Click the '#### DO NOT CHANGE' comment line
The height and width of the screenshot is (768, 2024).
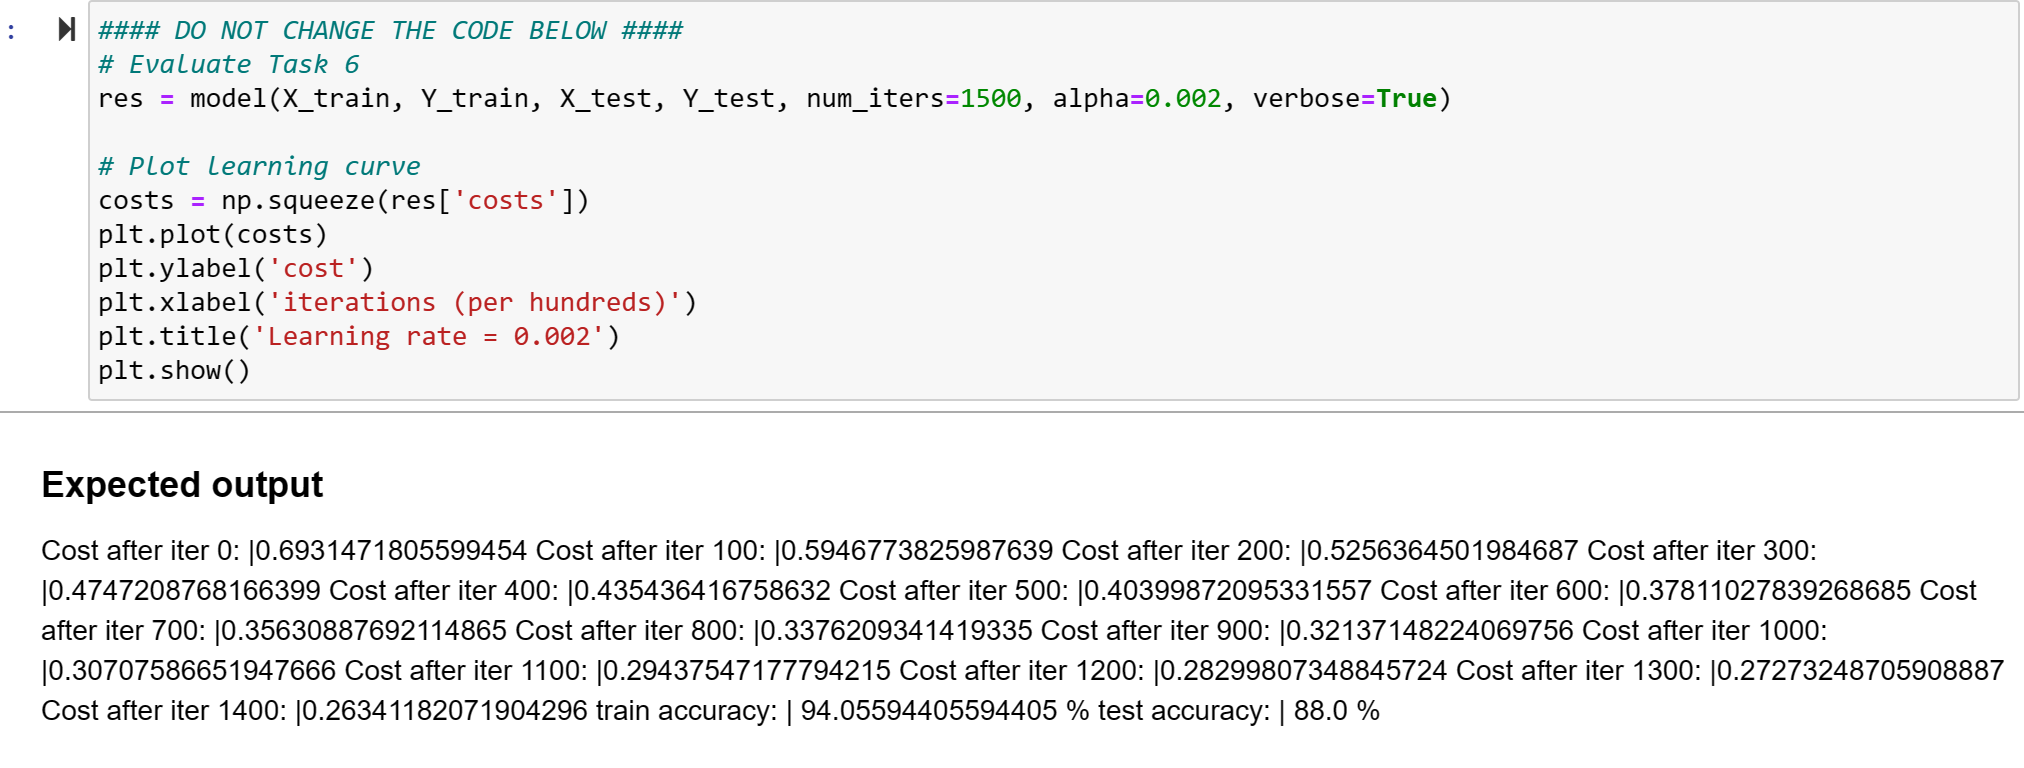390,30
